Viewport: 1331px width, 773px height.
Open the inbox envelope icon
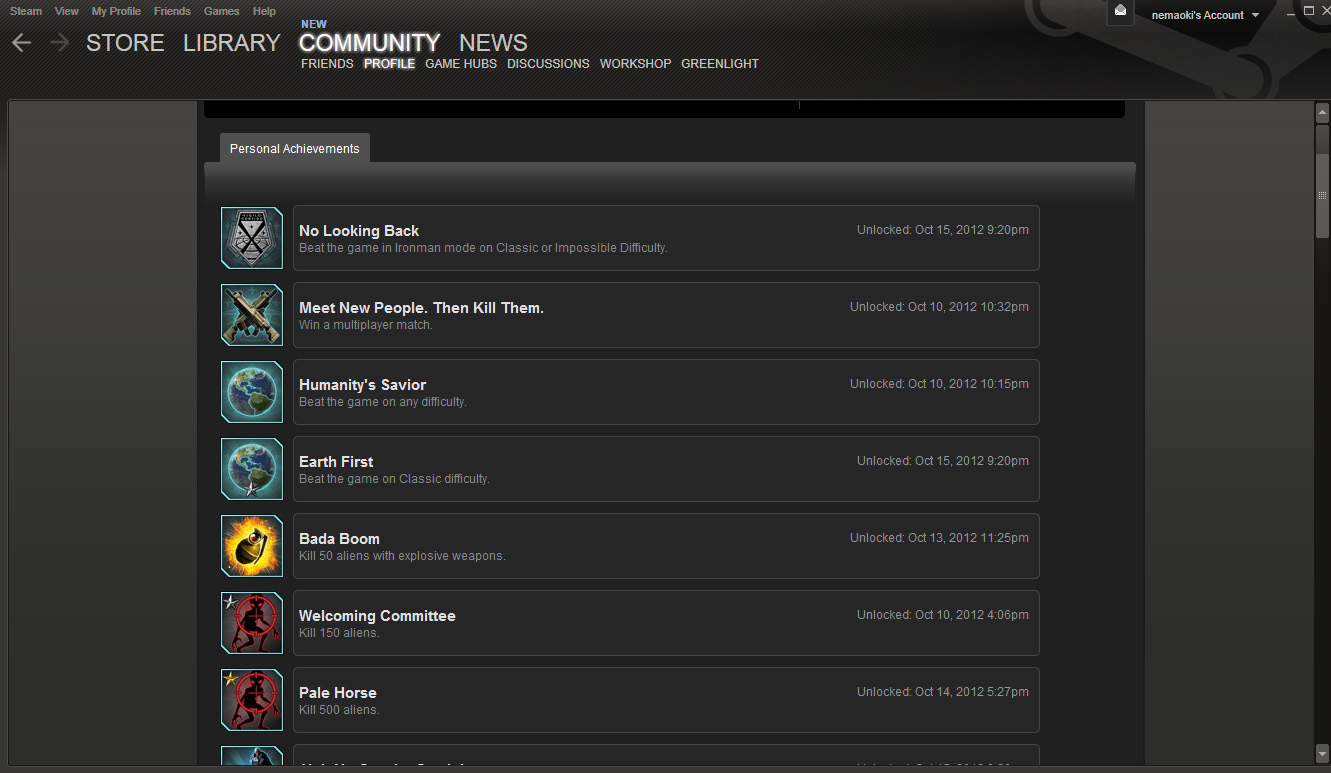(1121, 11)
